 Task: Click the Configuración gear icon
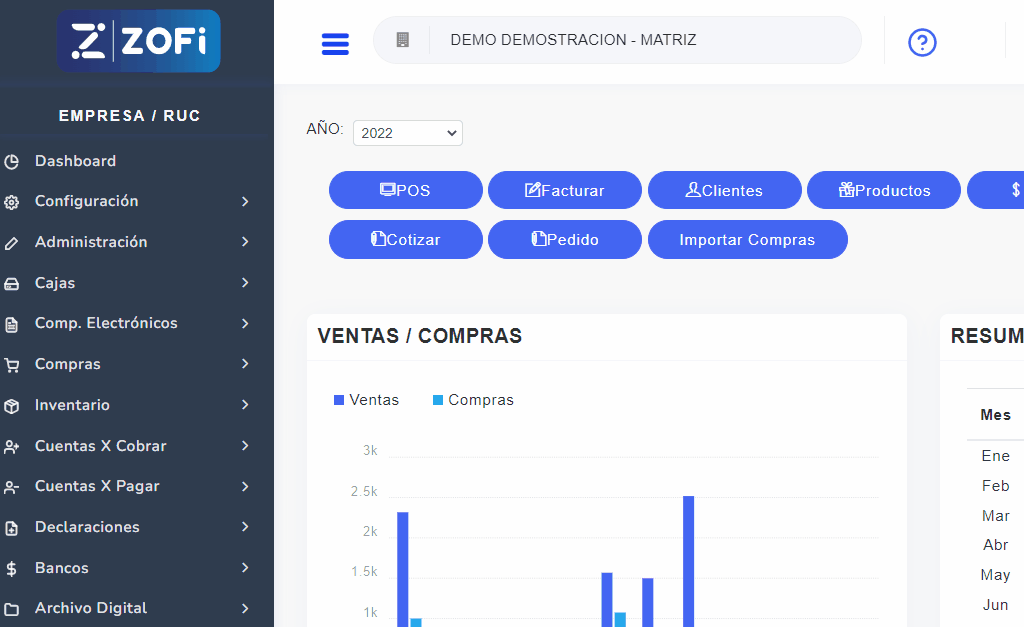pos(12,202)
